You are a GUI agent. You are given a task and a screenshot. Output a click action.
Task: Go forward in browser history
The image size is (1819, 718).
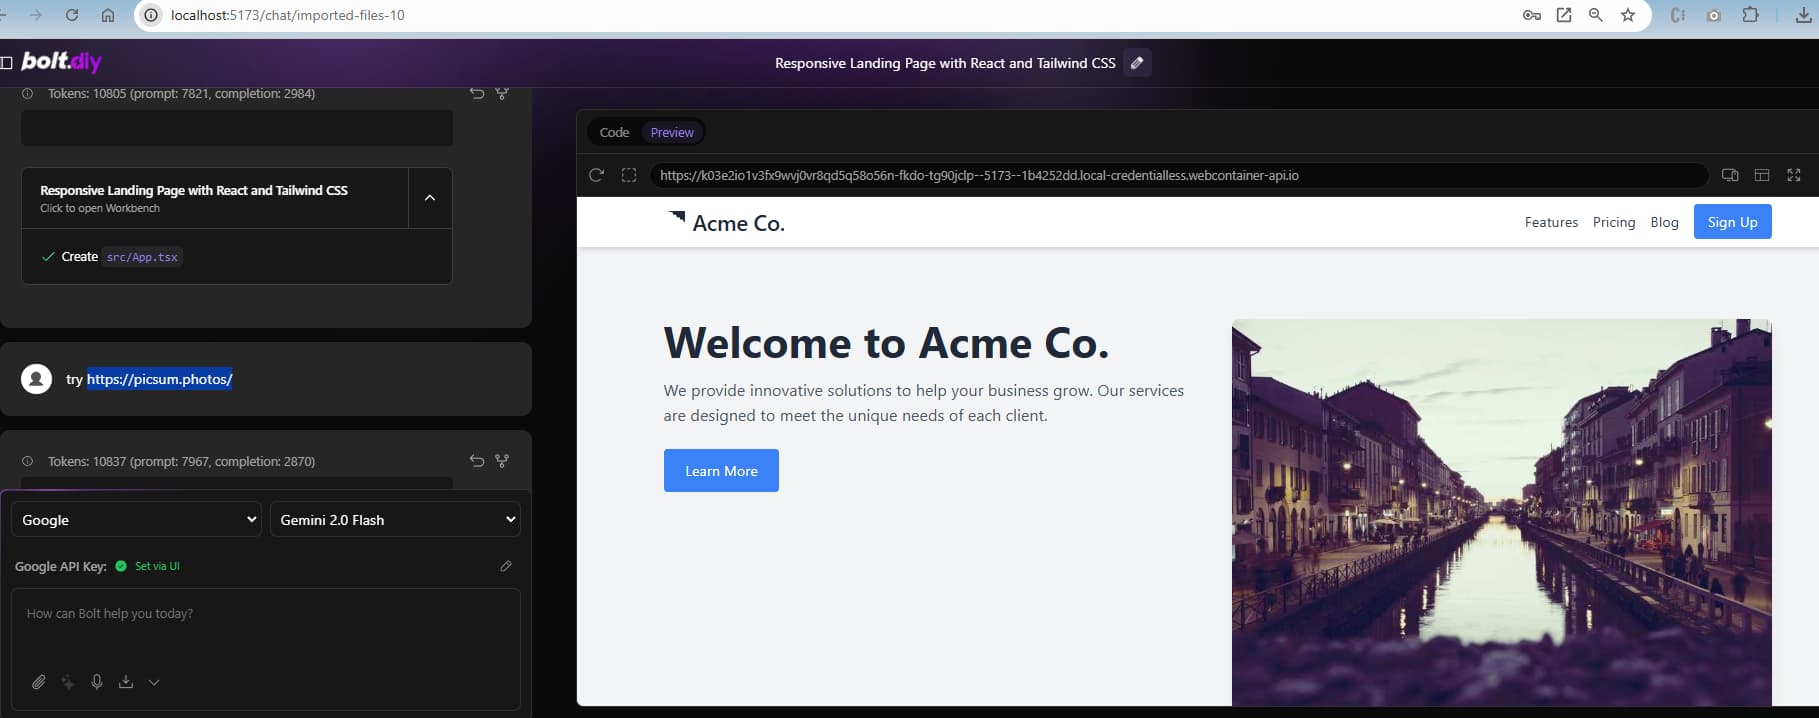point(37,15)
